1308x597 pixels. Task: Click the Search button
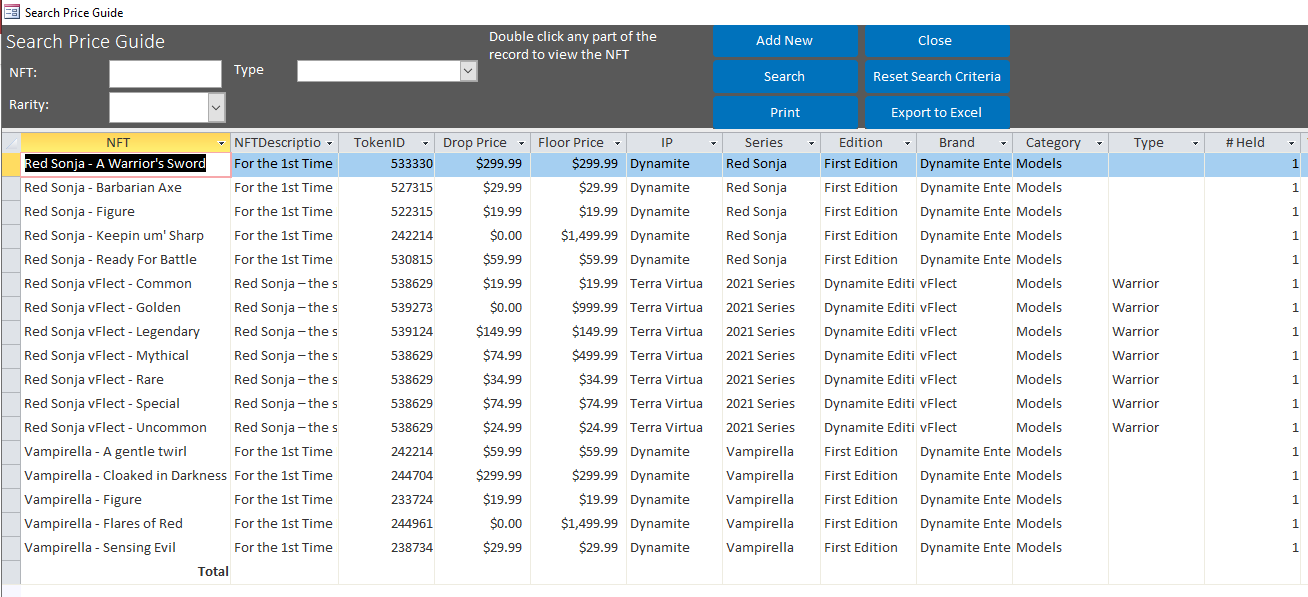785,77
